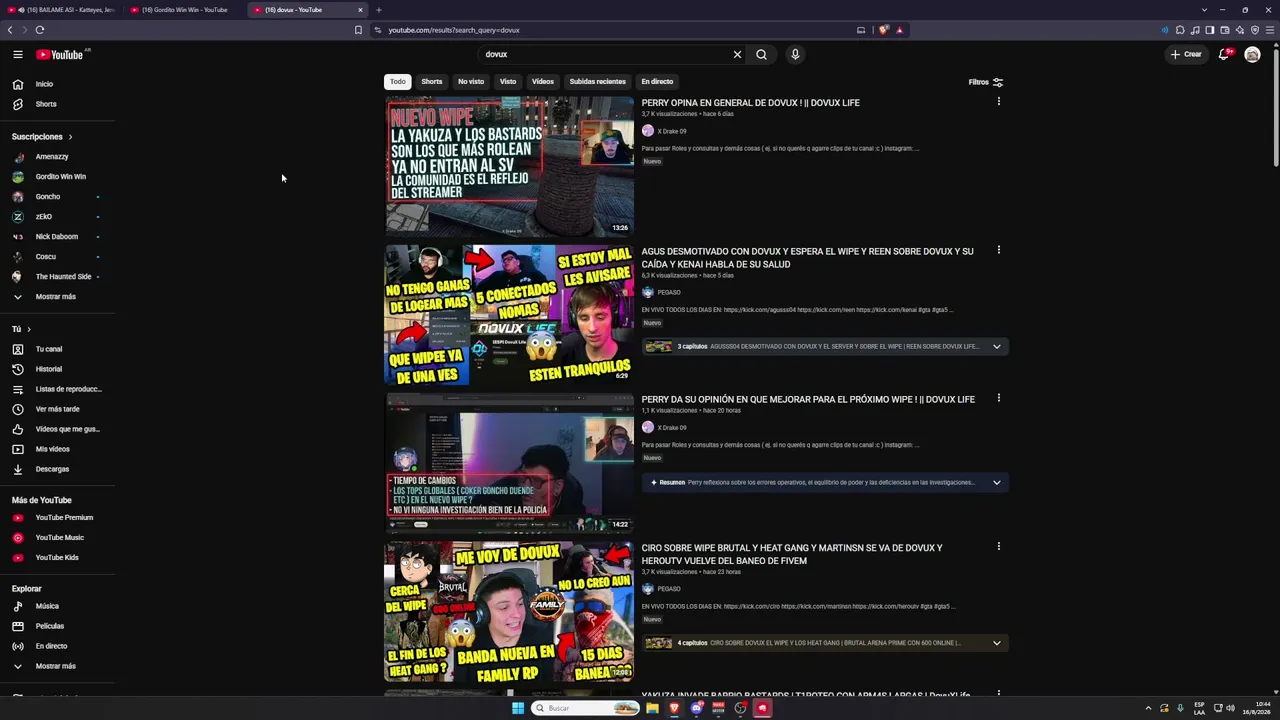Viewport: 1280px width, 720px height.
Task: Open the PEGASO channel under Agus video
Action: [x=669, y=292]
